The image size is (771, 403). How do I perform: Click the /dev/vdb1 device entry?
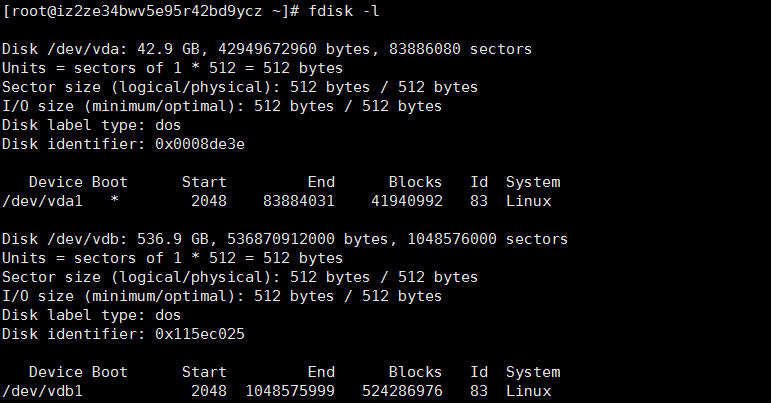pos(42,391)
